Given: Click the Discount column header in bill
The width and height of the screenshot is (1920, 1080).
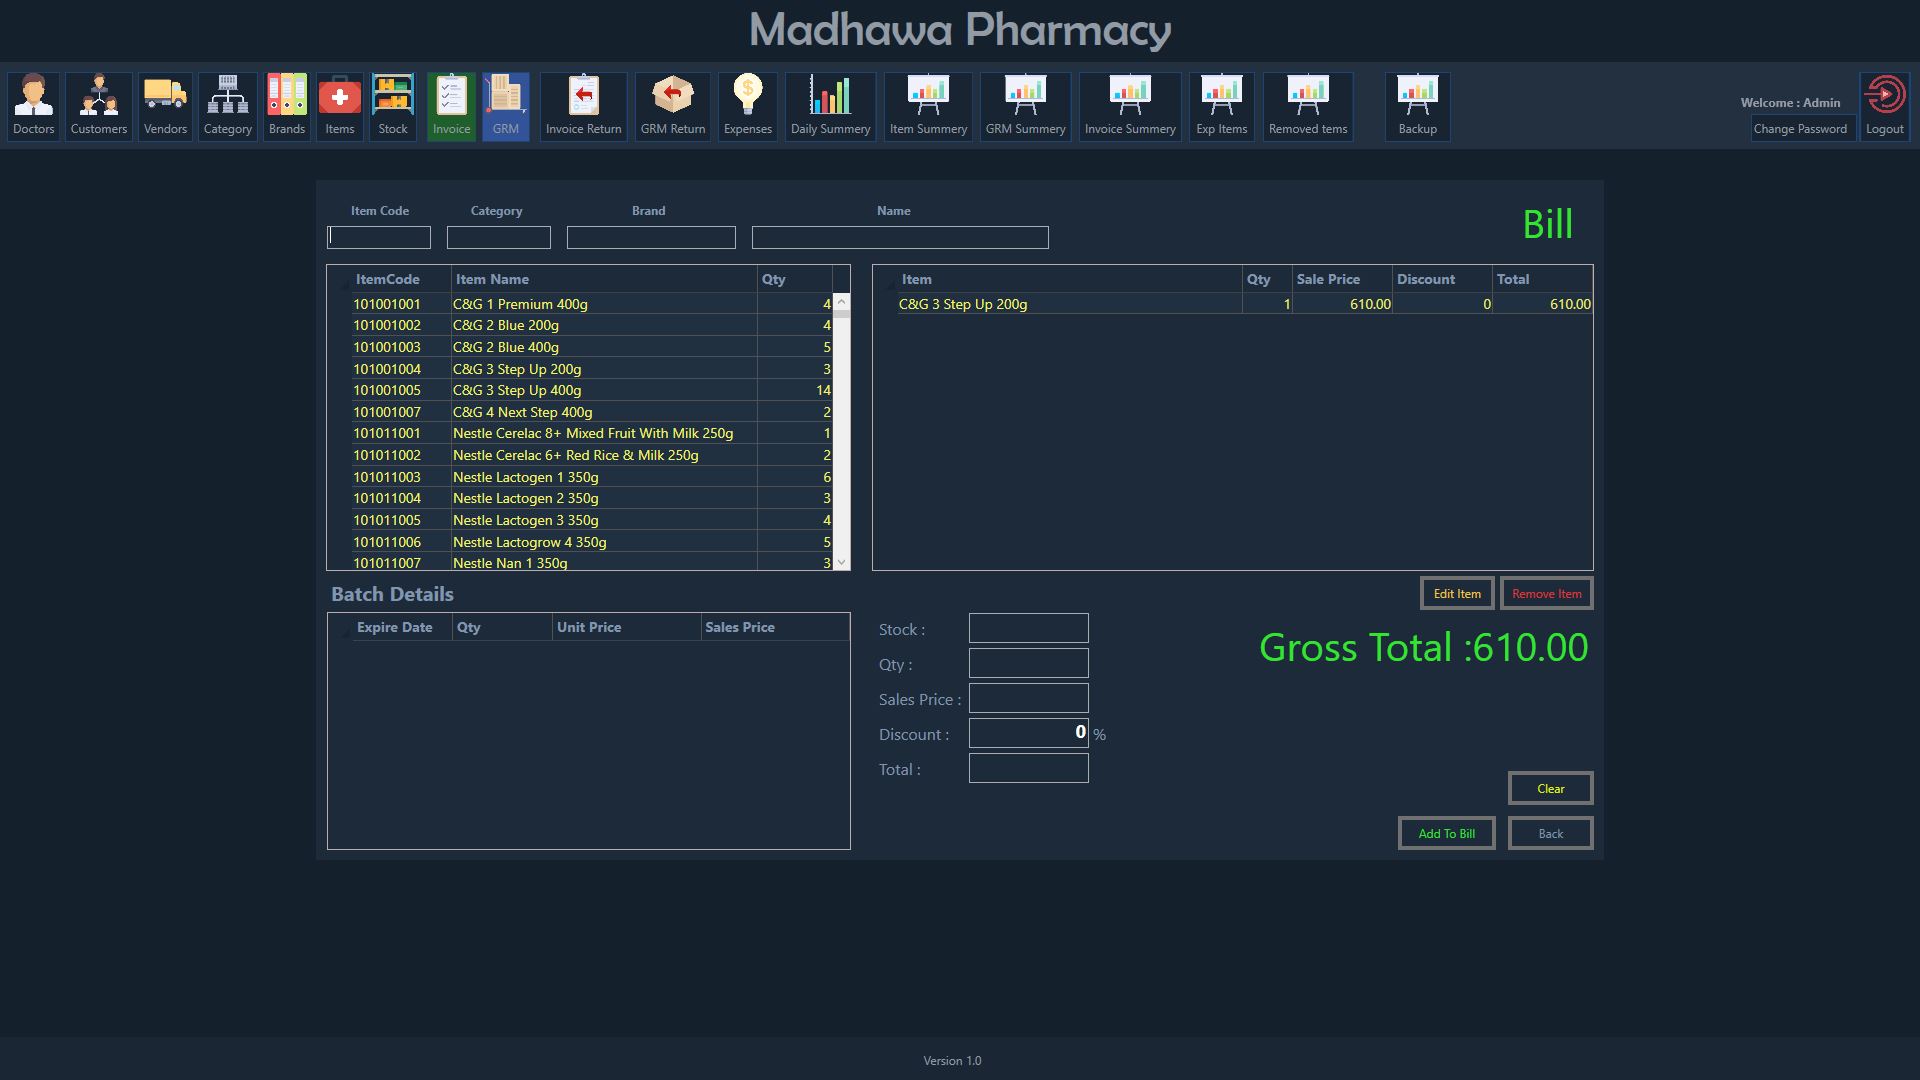Looking at the screenshot, I should pyautogui.click(x=1442, y=279).
